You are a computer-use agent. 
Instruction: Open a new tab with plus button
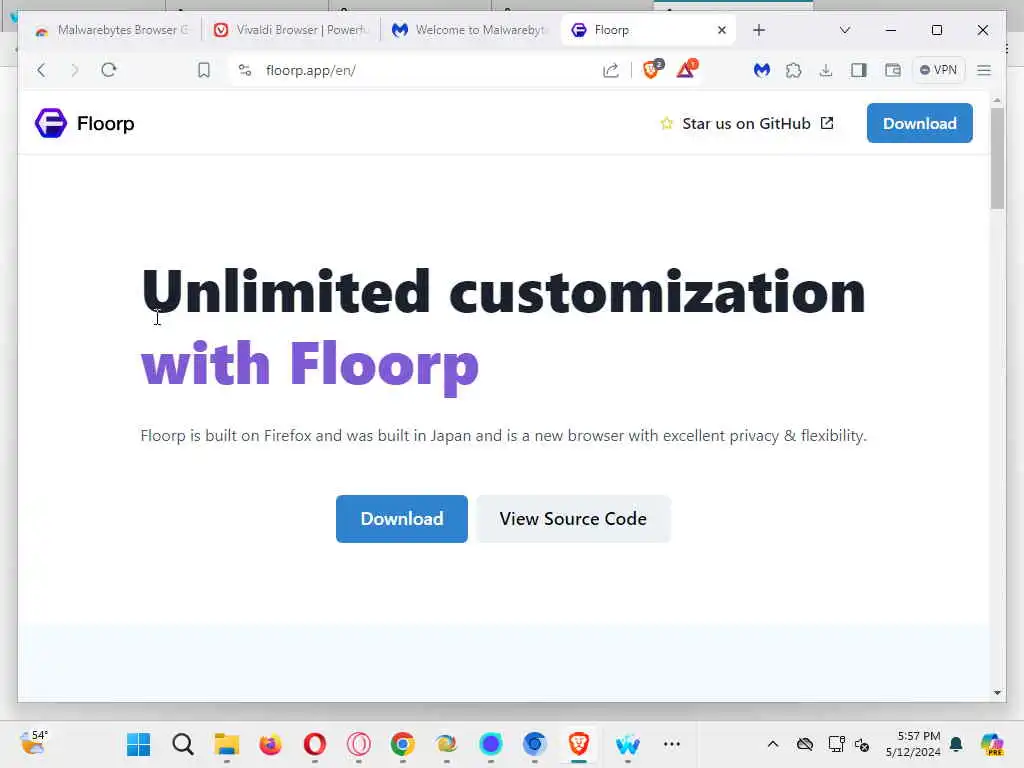759,30
